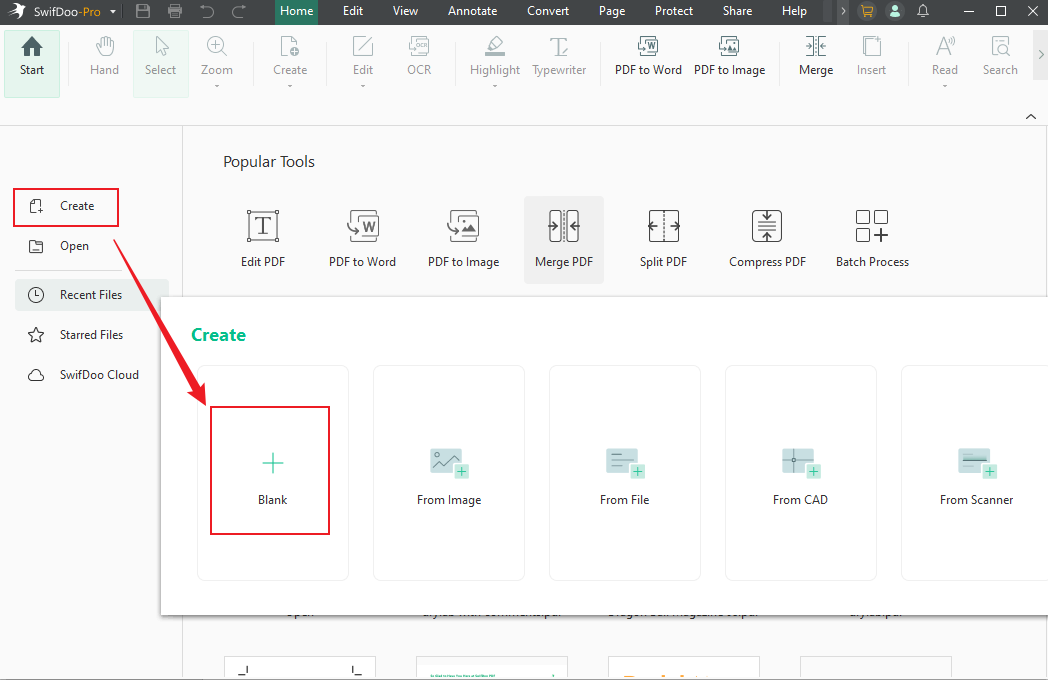The width and height of the screenshot is (1048, 680).
Task: Activate the Select tool
Action: point(160,55)
